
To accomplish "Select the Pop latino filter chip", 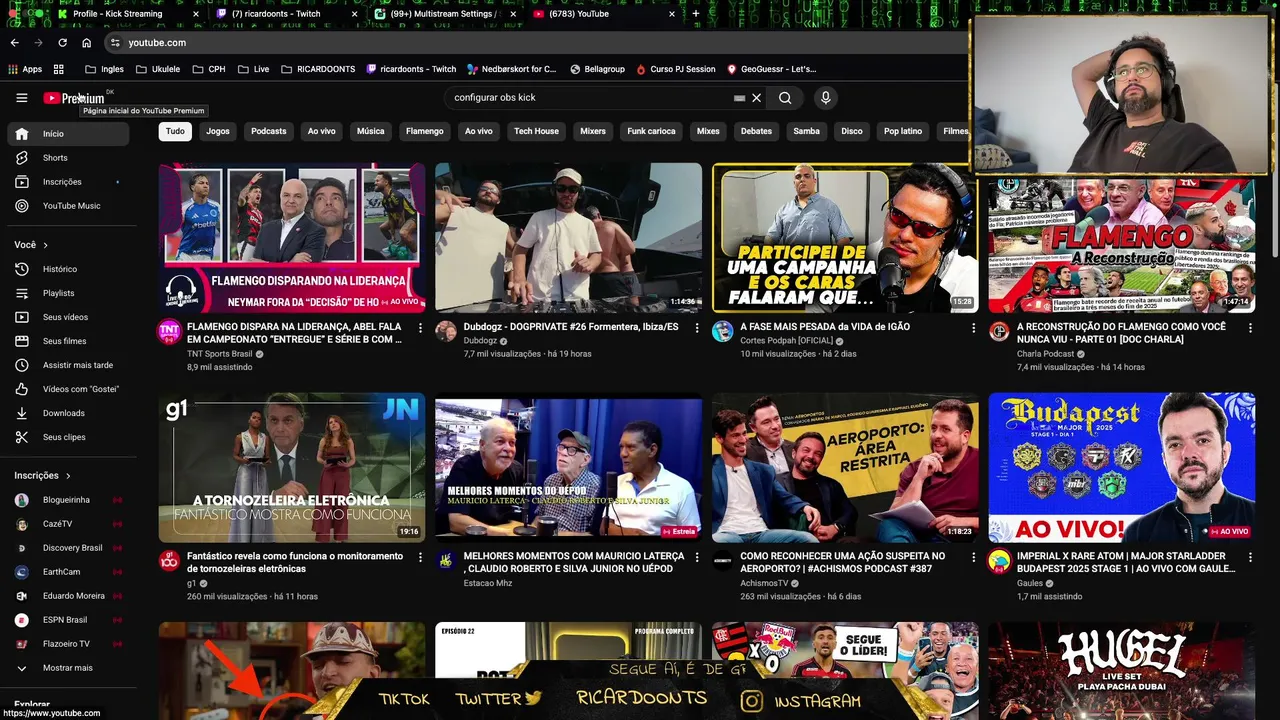I will pyautogui.click(x=903, y=131).
